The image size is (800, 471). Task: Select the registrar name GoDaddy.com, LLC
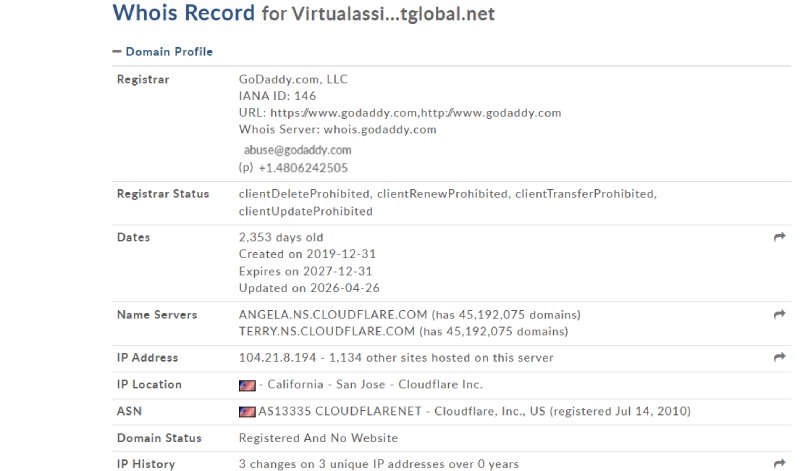[293, 79]
